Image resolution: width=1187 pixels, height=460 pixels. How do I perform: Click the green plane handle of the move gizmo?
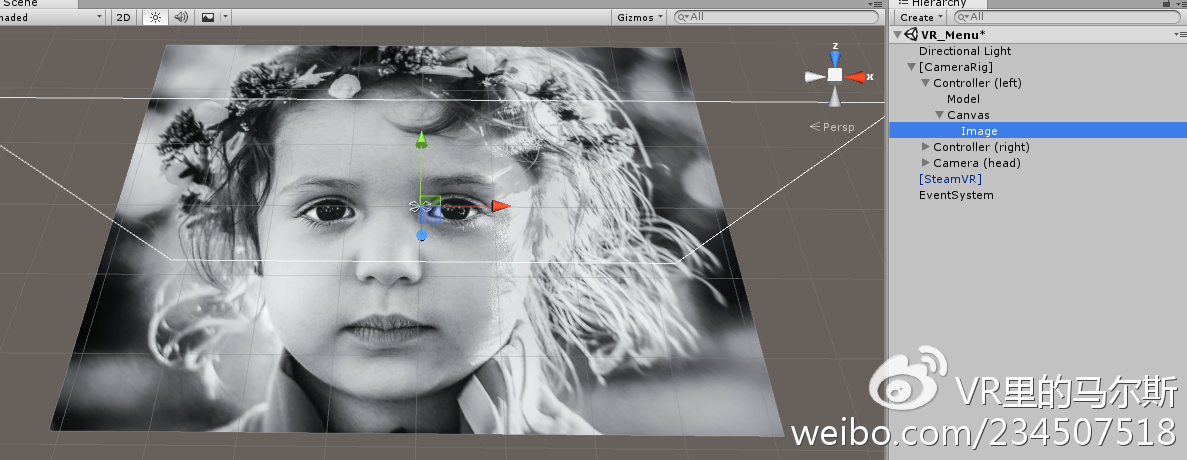click(430, 201)
